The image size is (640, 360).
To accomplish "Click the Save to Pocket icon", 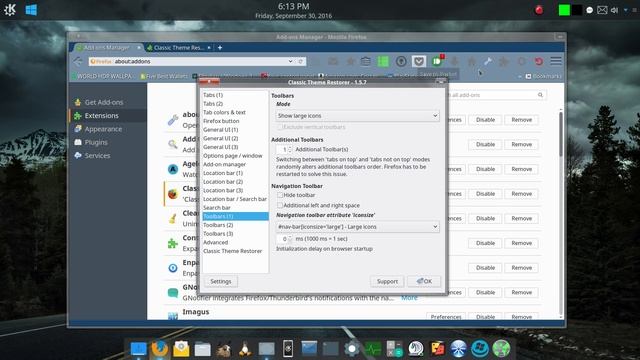I will pos(418,61).
